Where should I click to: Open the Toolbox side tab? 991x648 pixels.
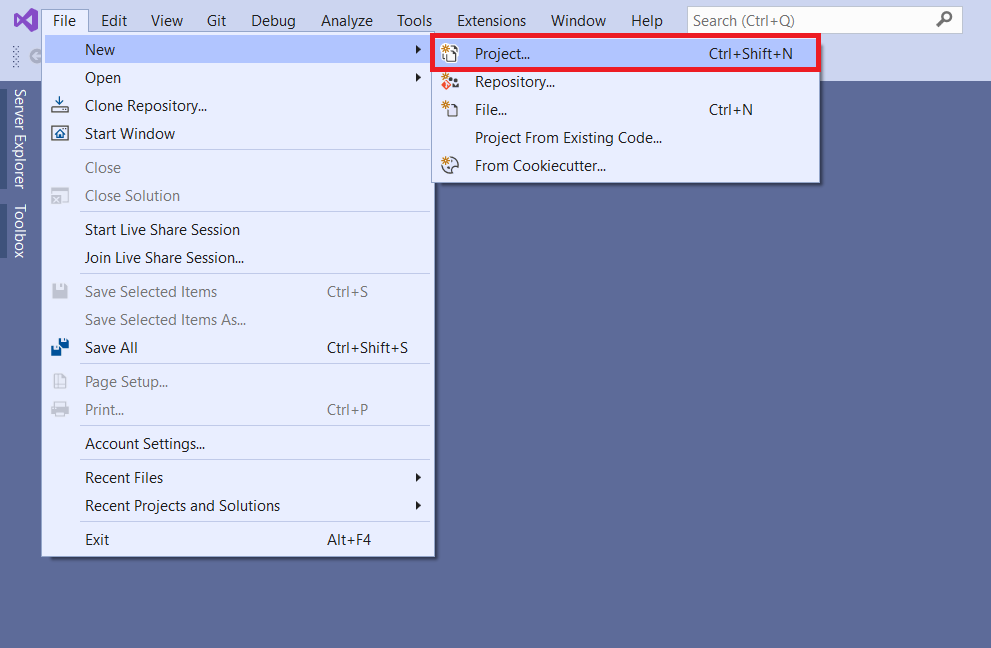[19, 231]
